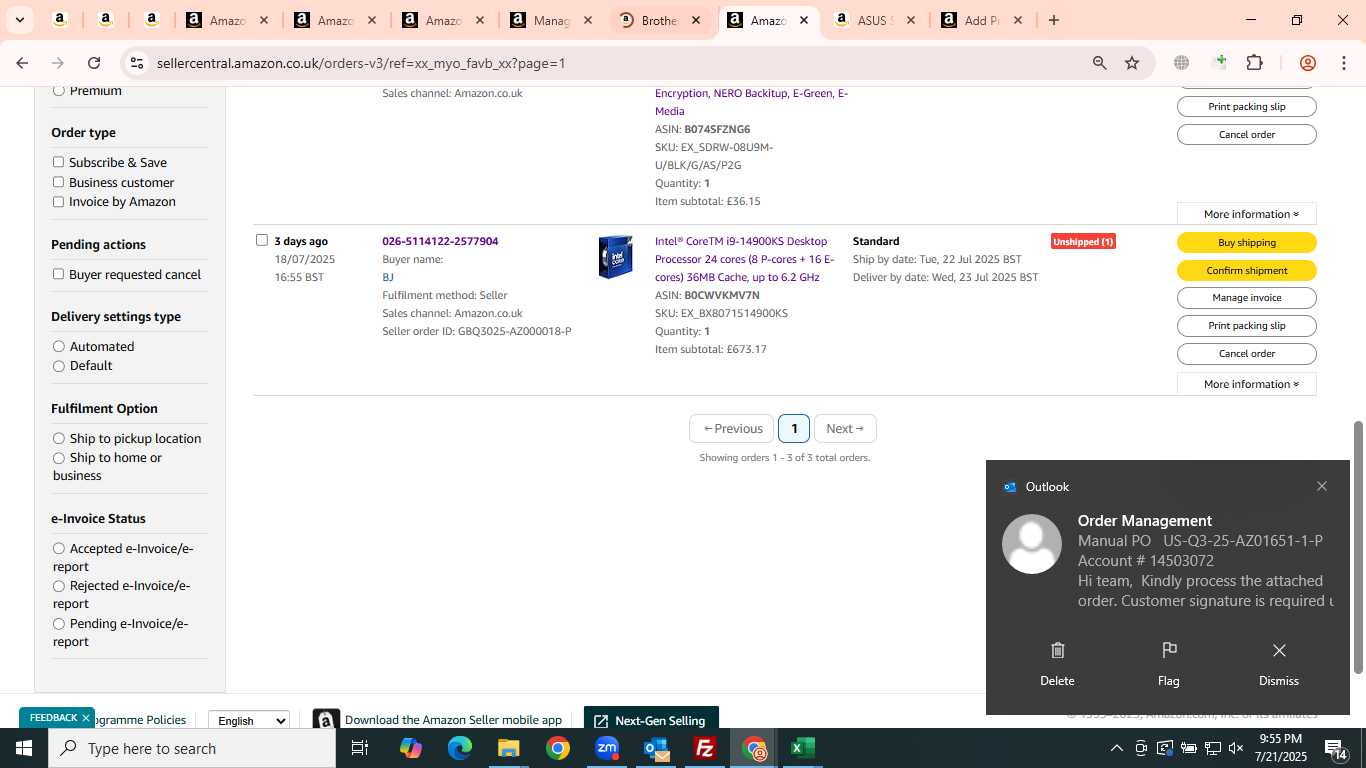Select Rejected e-Invoice/e-report filter
The image size is (1366, 768).
[x=59, y=586]
